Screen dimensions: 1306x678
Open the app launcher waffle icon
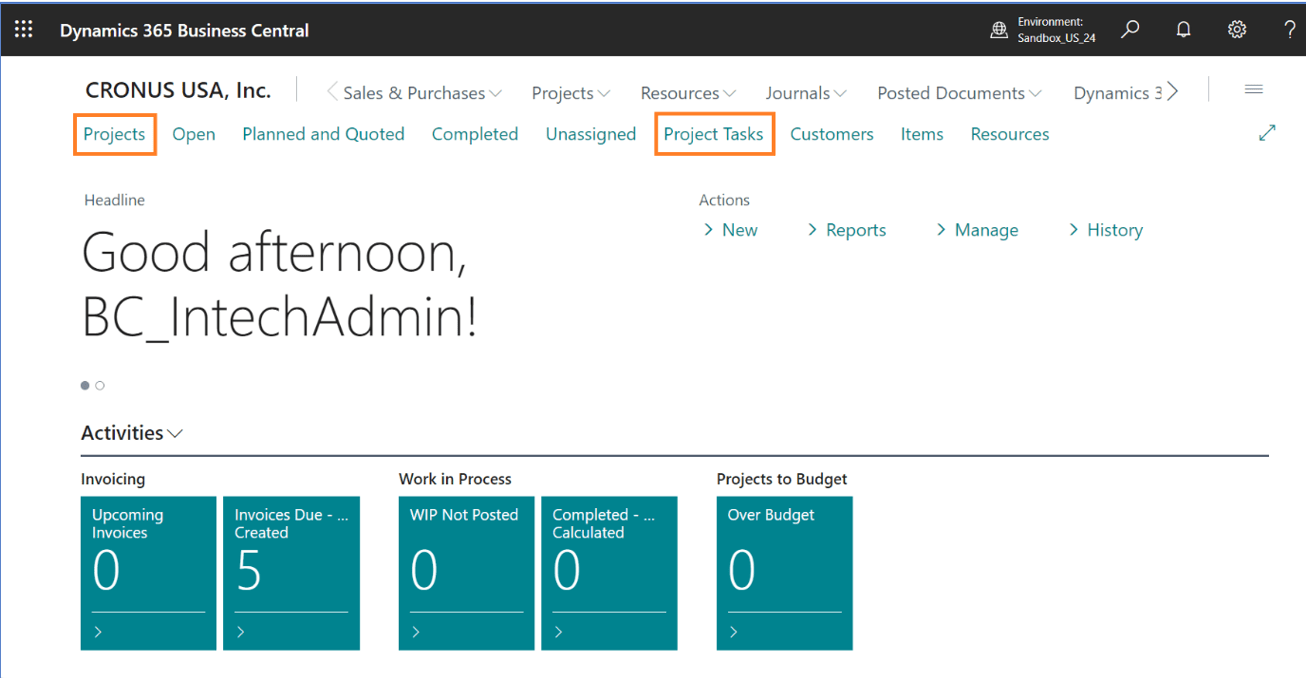tap(23, 30)
